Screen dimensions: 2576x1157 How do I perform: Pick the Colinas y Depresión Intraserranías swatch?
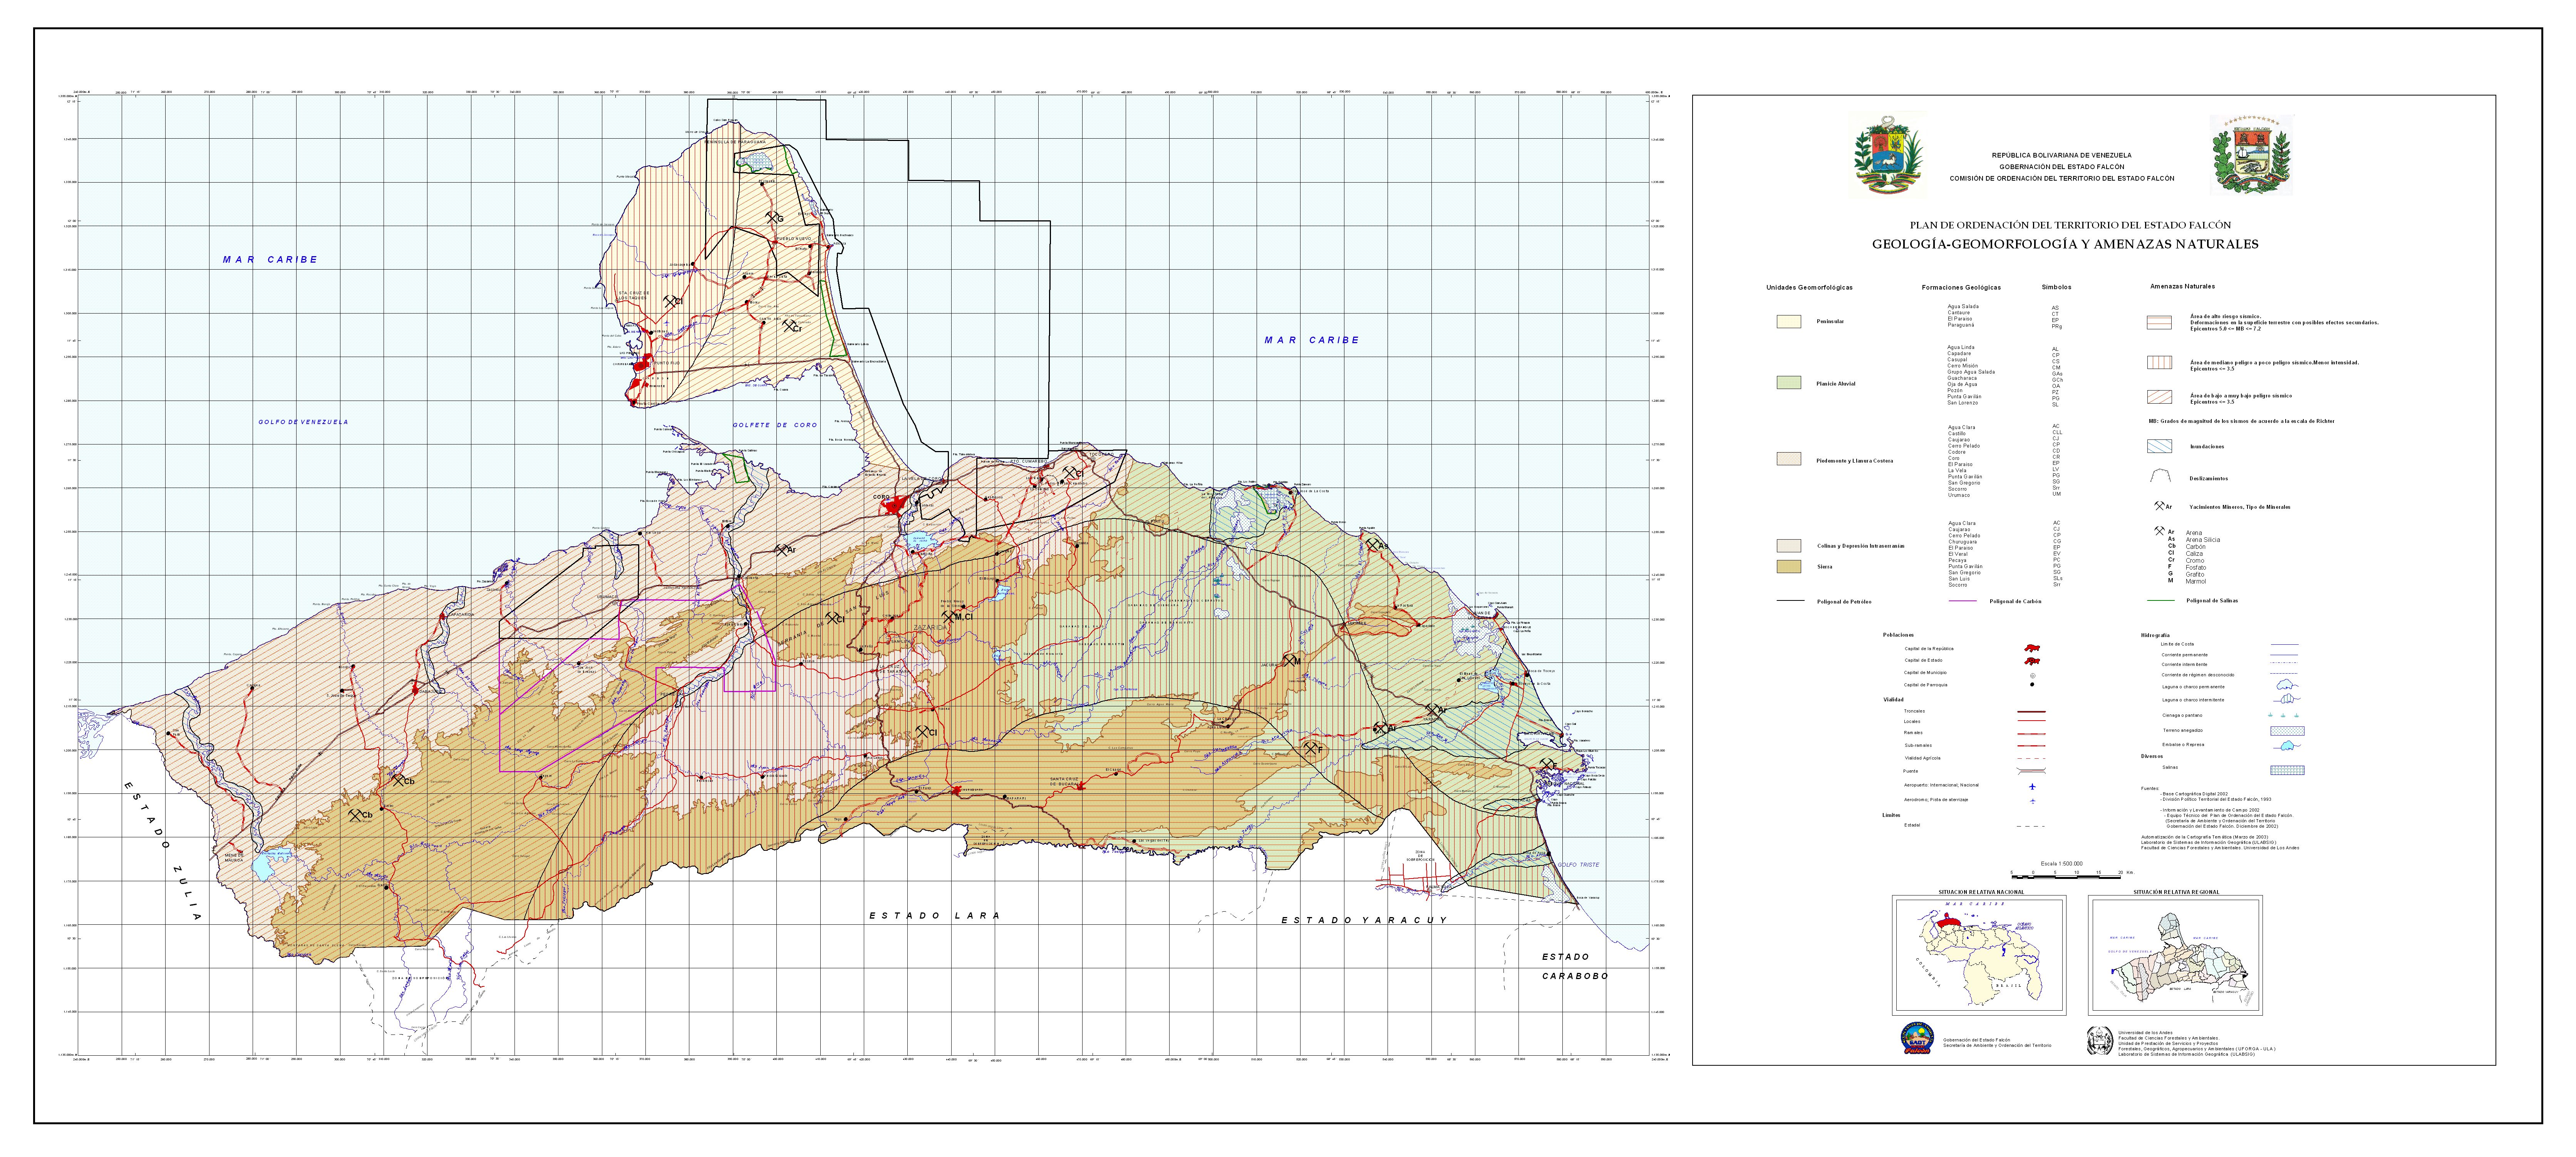(1789, 546)
